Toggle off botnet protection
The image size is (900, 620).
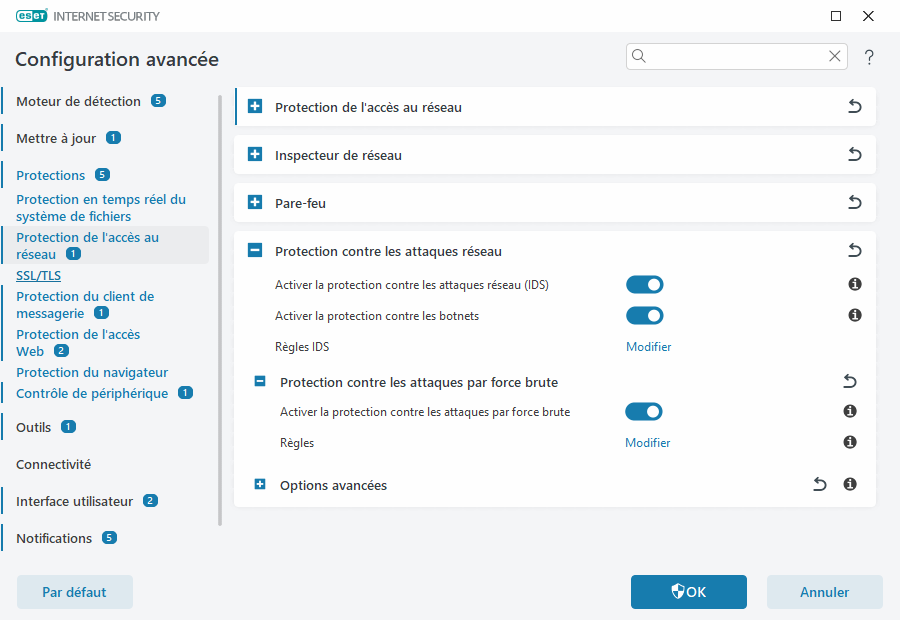(644, 315)
